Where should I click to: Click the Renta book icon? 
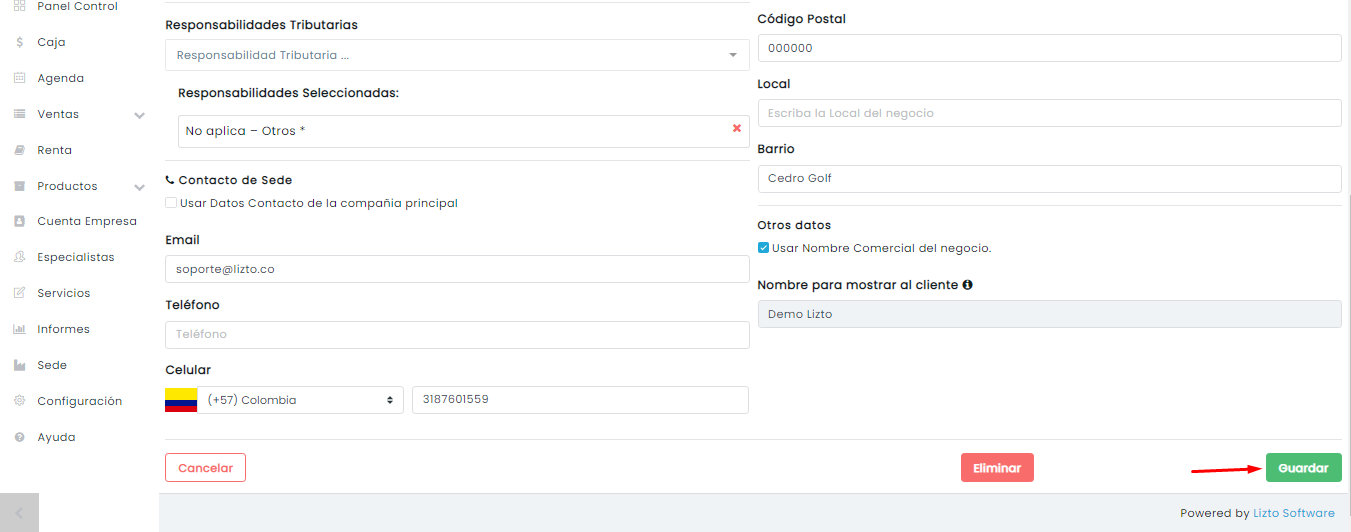coord(19,150)
